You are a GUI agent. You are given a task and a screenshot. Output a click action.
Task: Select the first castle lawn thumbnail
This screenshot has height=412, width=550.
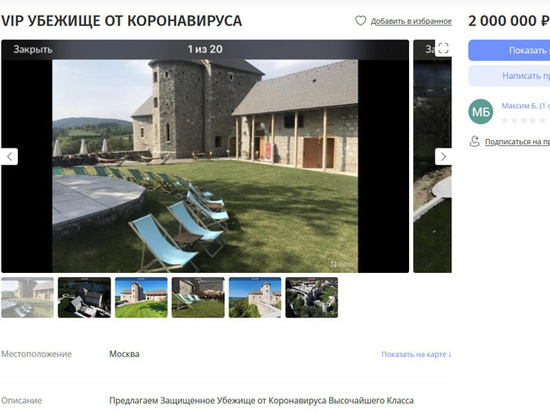pyautogui.click(x=27, y=298)
